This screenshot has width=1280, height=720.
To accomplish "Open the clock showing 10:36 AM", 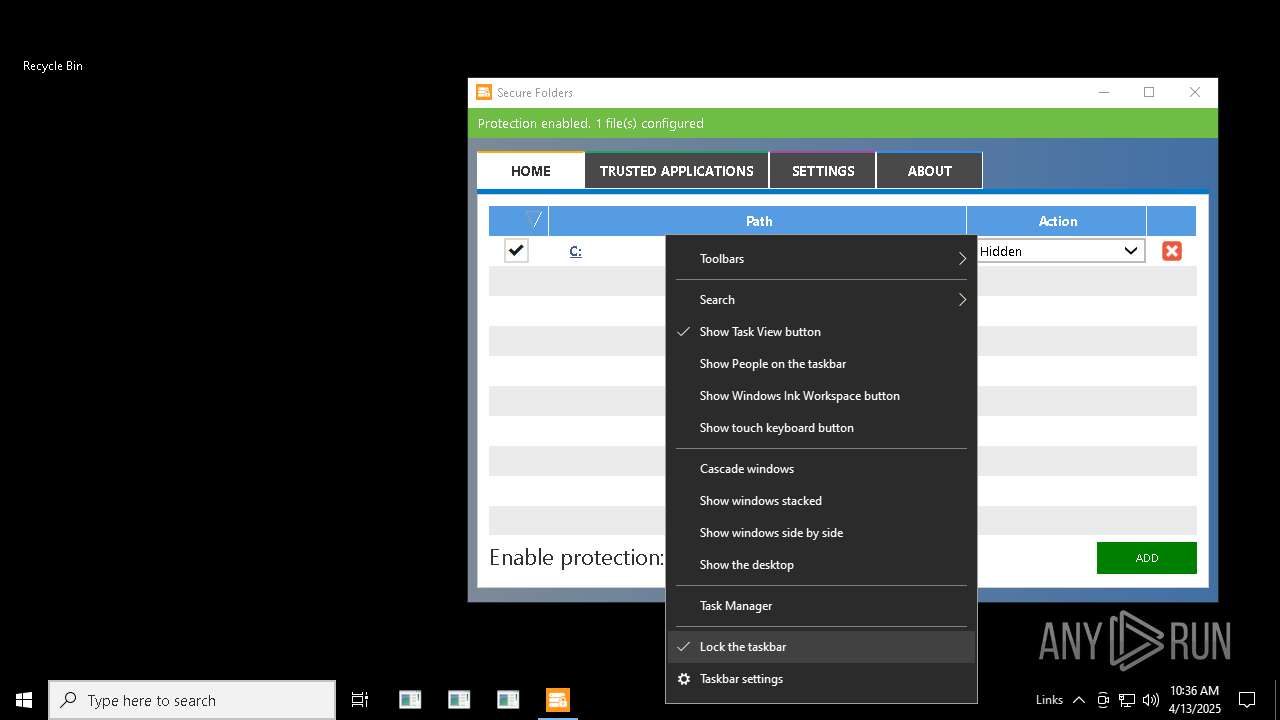I will tap(1195, 700).
